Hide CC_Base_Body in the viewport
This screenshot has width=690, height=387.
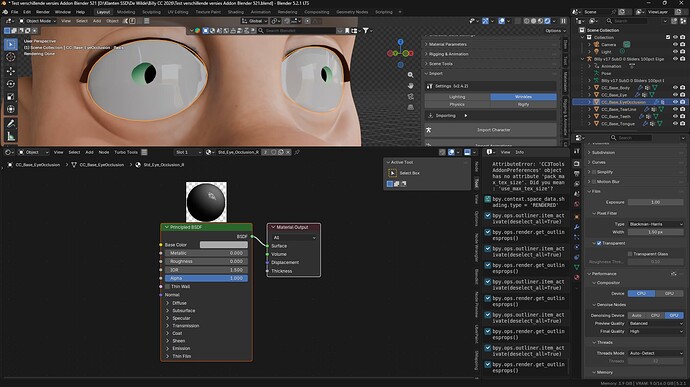click(x=675, y=88)
